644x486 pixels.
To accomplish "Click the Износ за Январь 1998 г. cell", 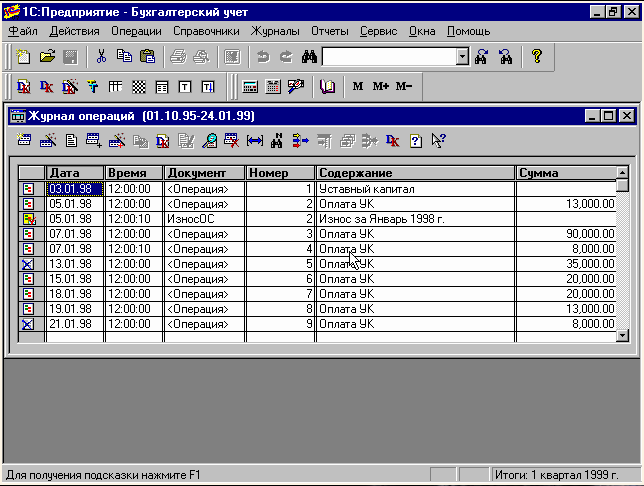I will coord(415,219).
